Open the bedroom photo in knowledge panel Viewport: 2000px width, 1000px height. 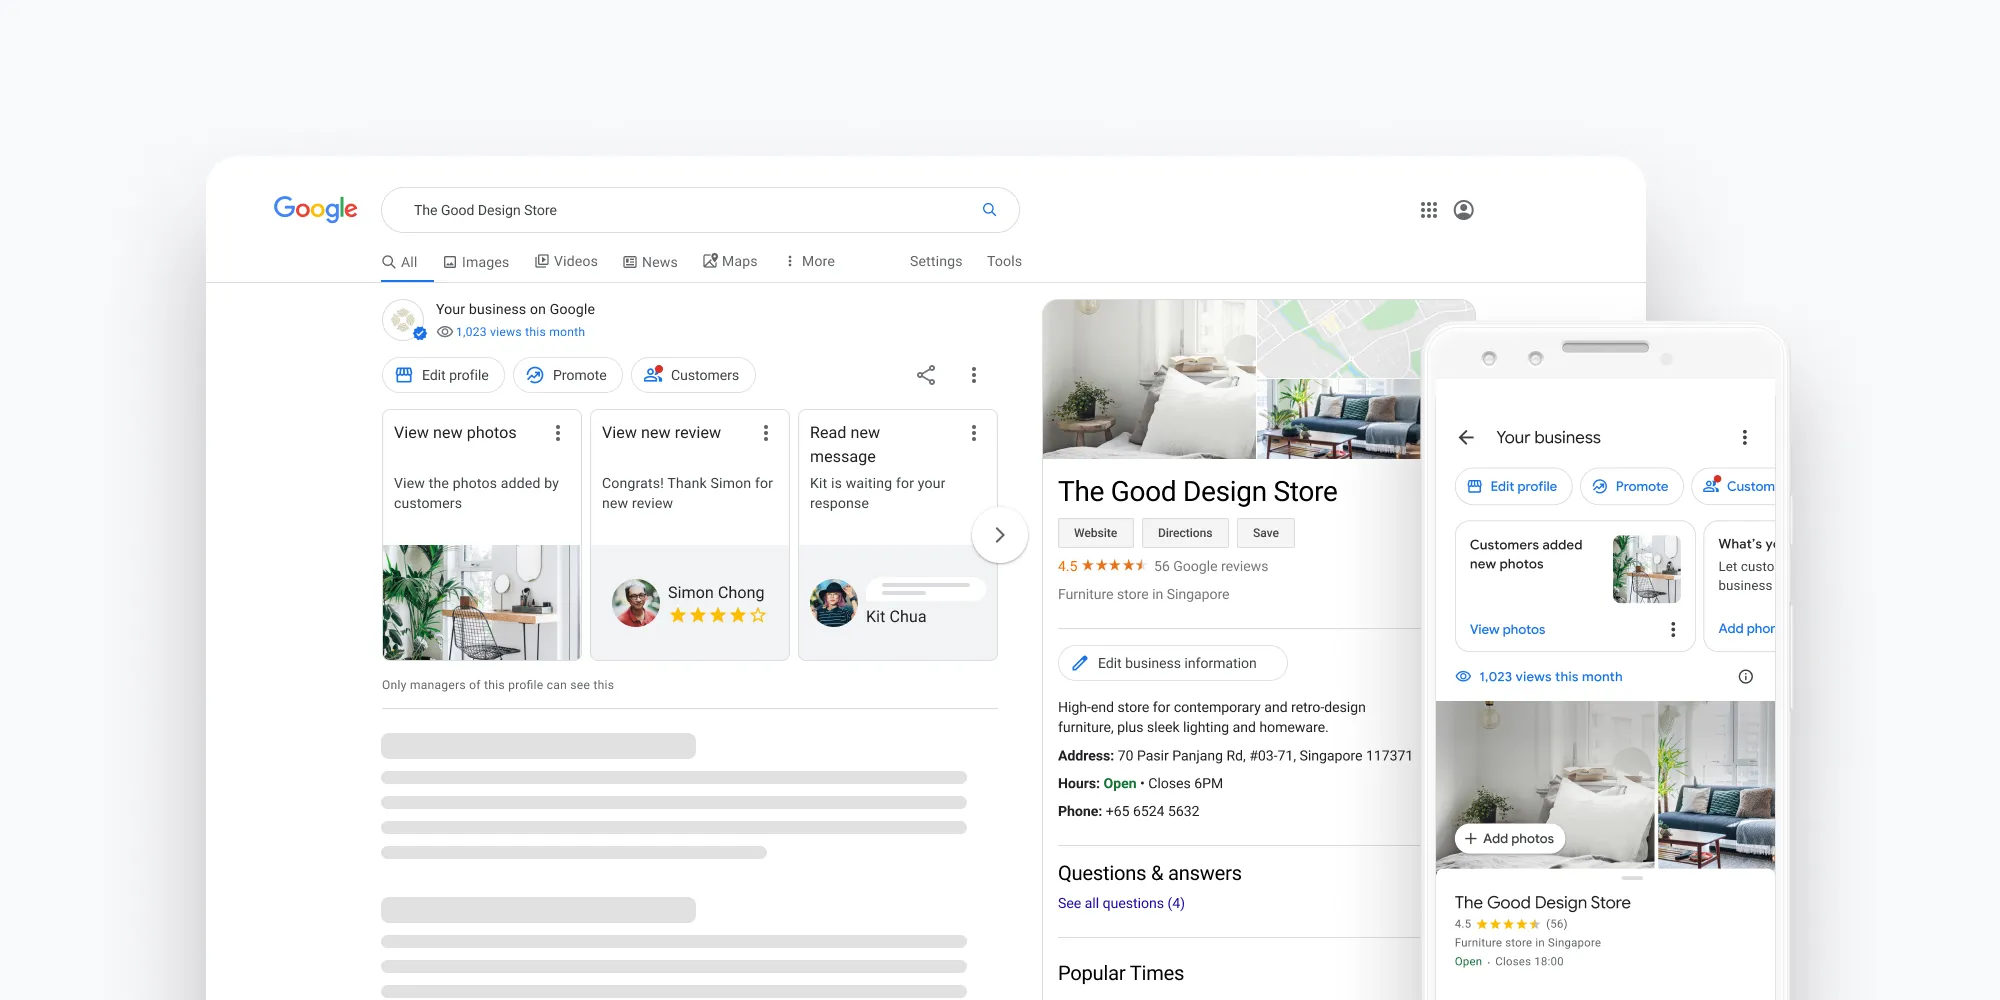(1149, 379)
